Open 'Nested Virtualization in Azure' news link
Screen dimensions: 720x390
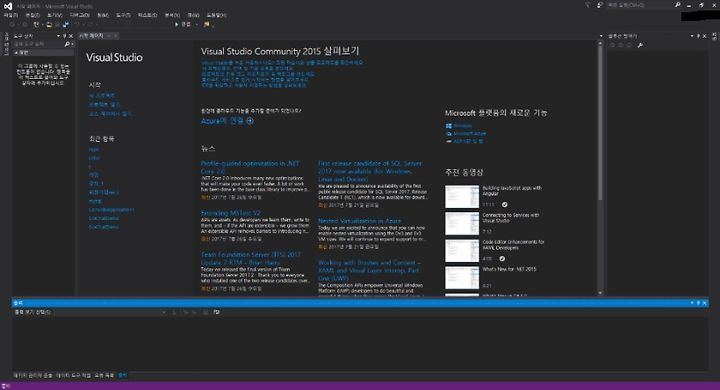pos(359,221)
